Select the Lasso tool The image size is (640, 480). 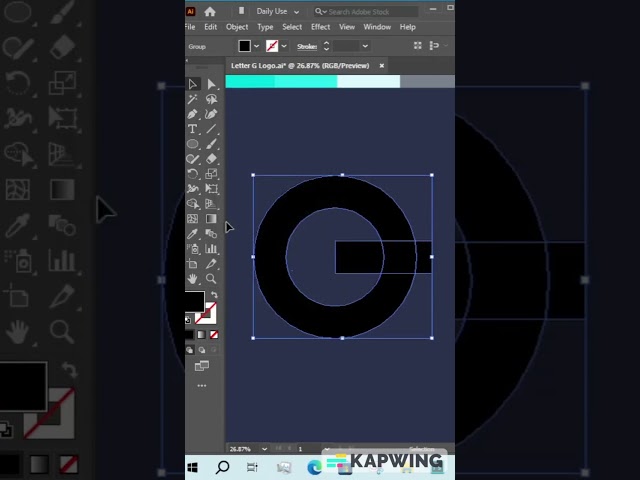[211, 99]
